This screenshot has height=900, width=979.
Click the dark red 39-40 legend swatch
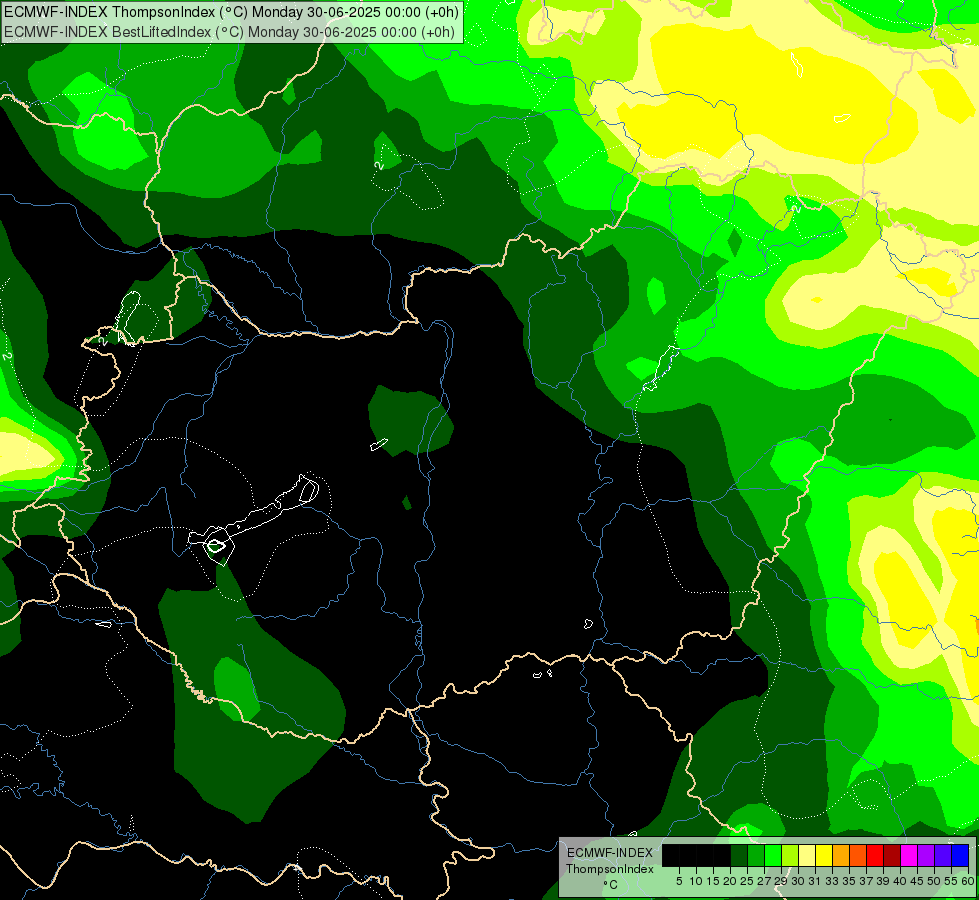[x=892, y=855]
